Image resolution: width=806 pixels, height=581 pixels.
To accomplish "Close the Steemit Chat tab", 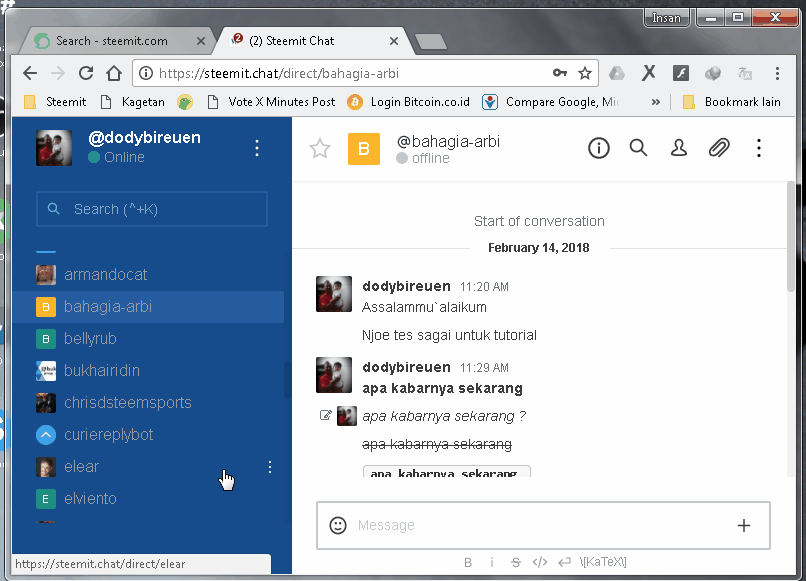I will tap(394, 41).
